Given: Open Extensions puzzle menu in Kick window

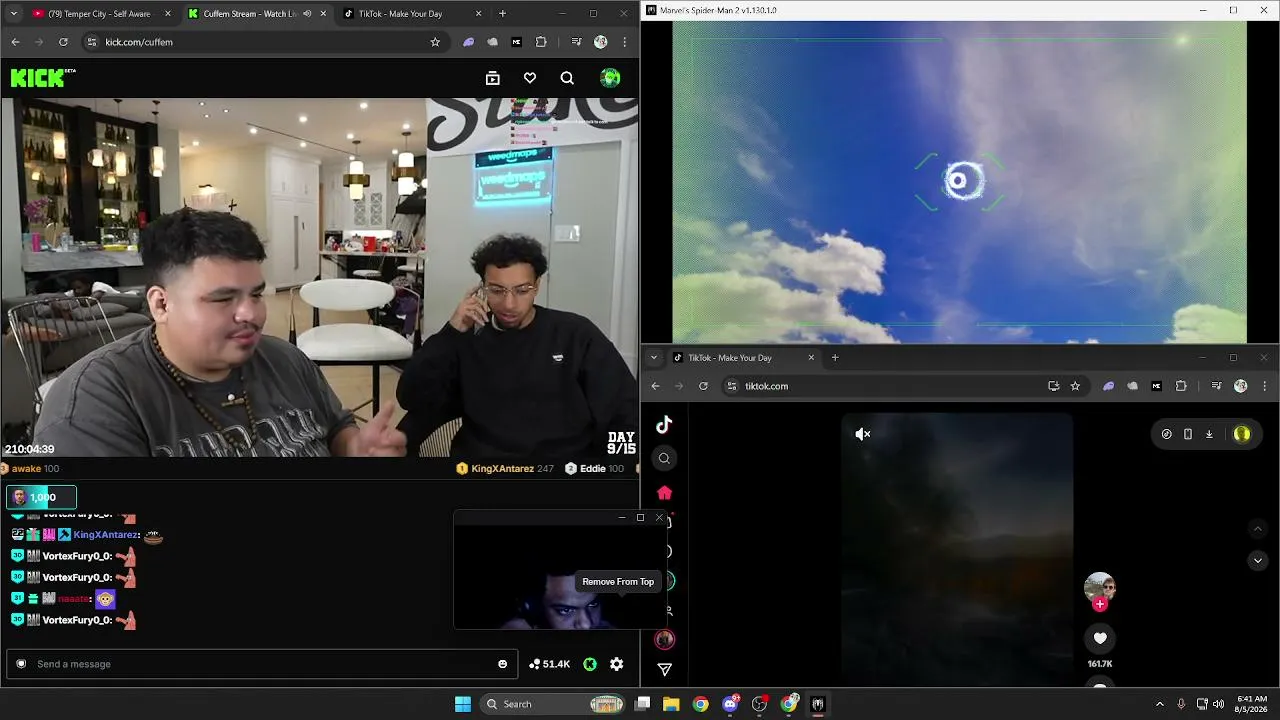Looking at the screenshot, I should pyautogui.click(x=541, y=42).
